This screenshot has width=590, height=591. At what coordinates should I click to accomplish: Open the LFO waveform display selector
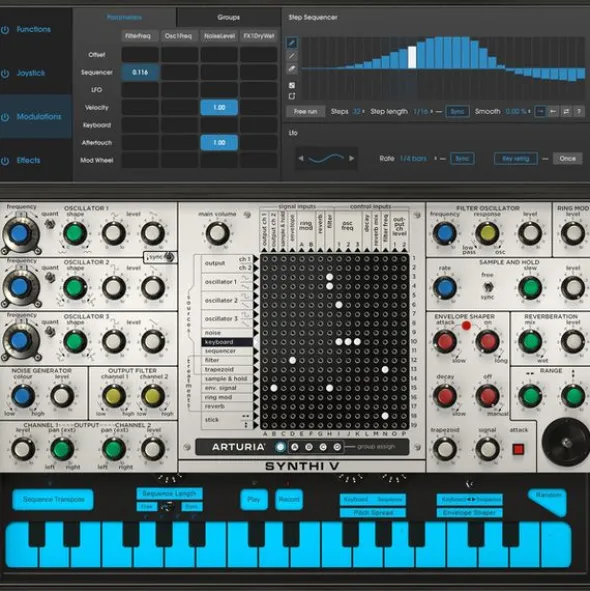point(326,158)
